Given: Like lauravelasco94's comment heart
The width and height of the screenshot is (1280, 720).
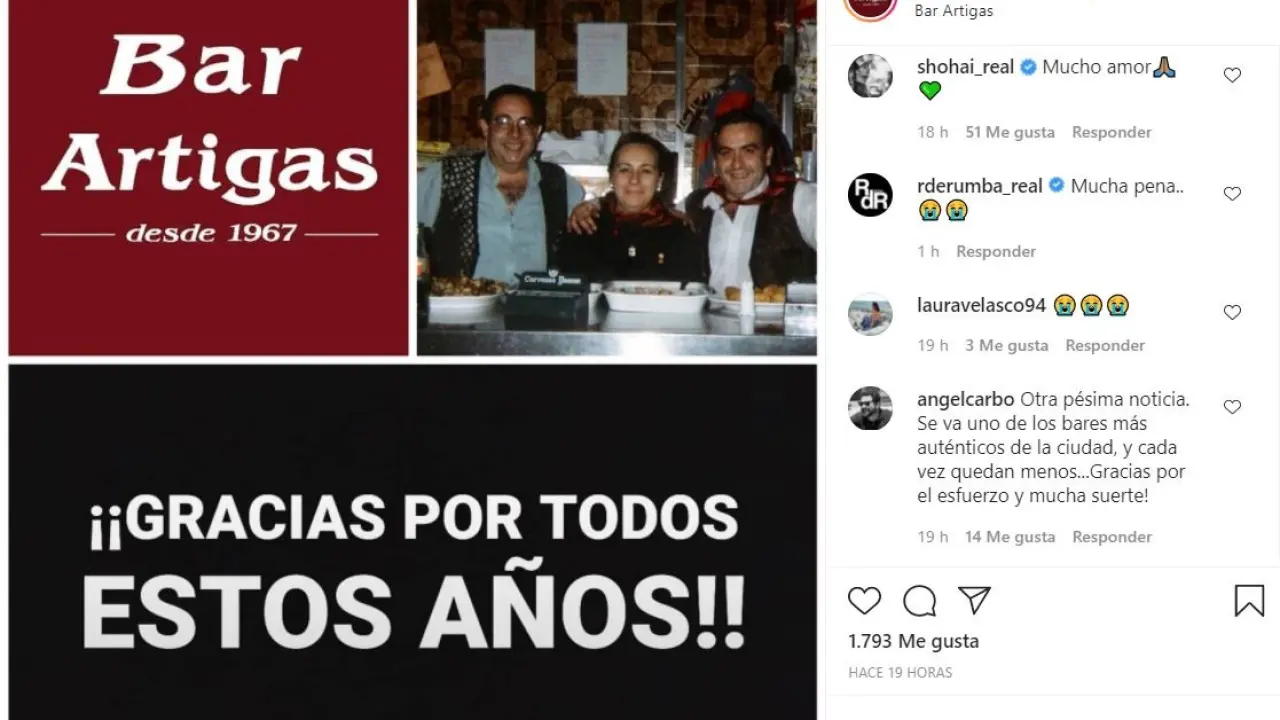Looking at the screenshot, I should pos(1232,313).
